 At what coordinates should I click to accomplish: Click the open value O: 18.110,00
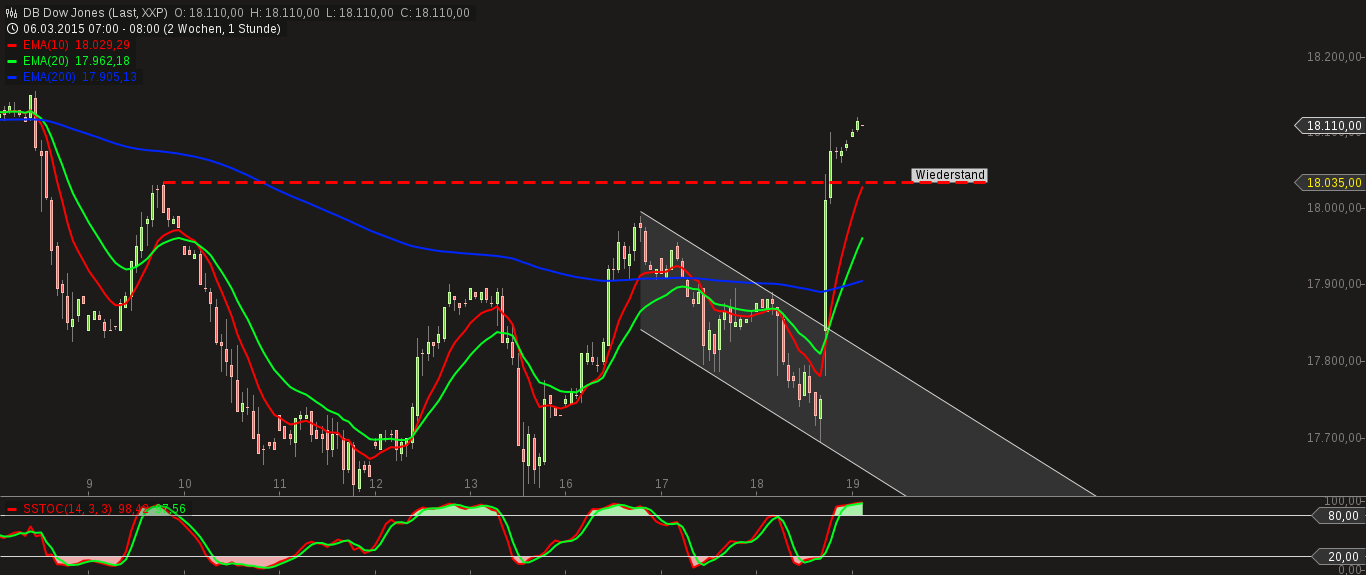[x=209, y=13]
